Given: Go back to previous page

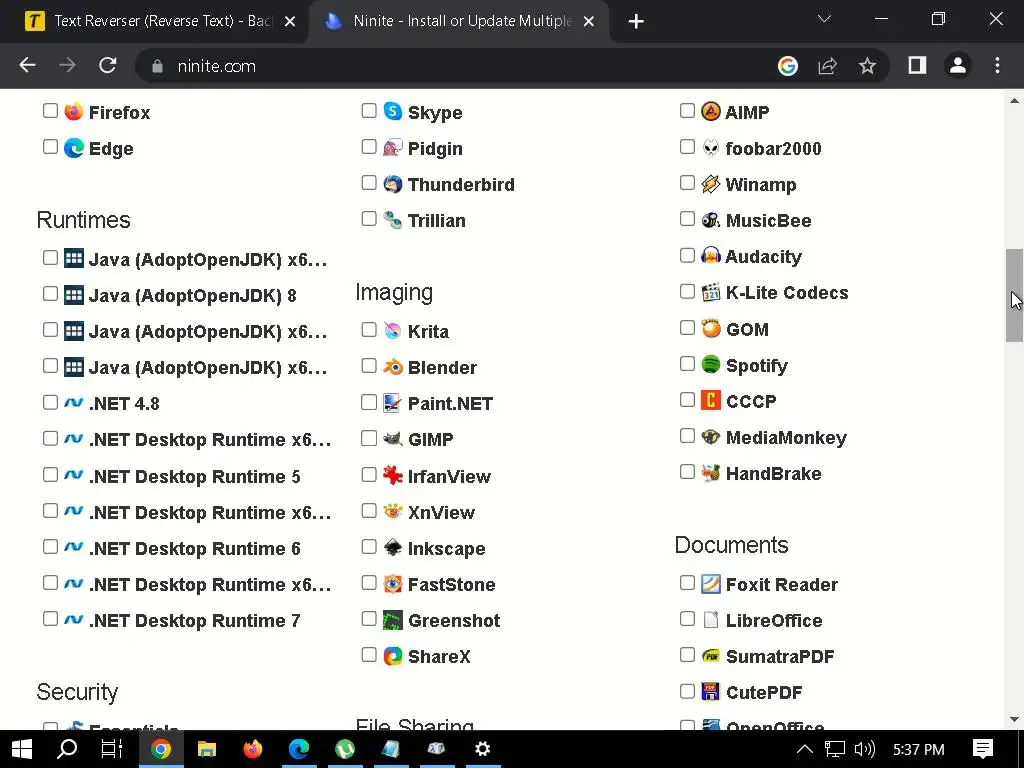Looking at the screenshot, I should [x=27, y=65].
